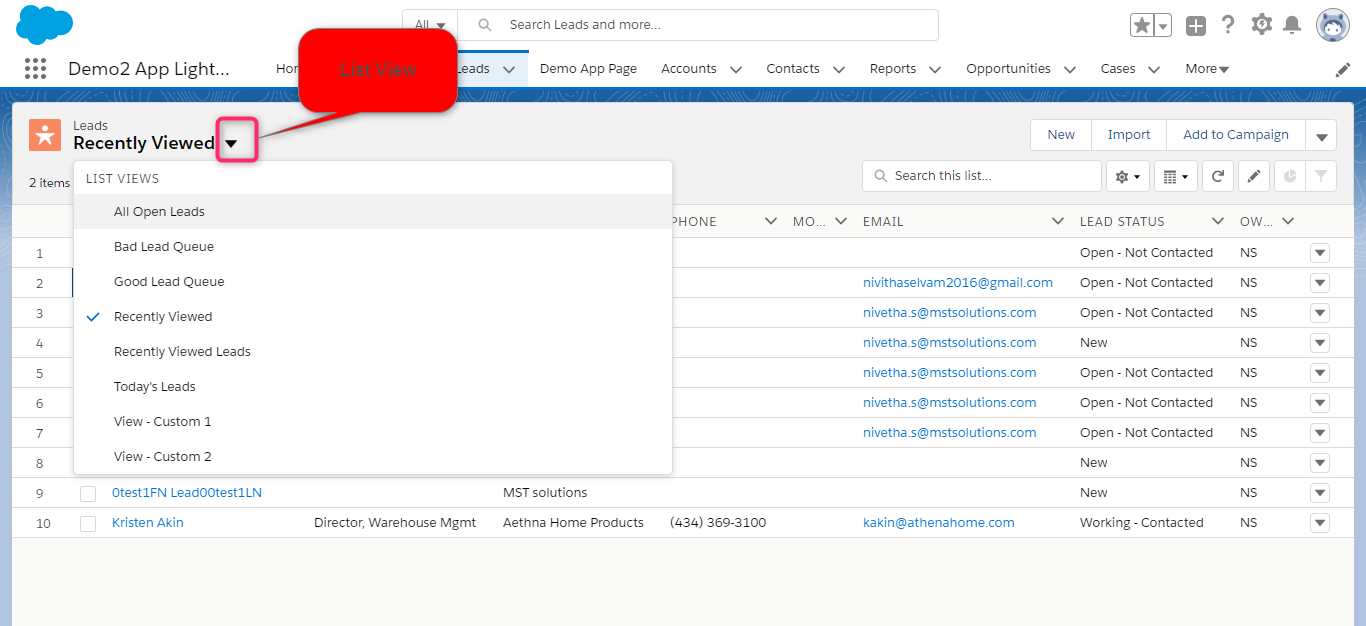The width and height of the screenshot is (1366, 626).
Task: Toggle the favorite star for this page
Action: click(1143, 24)
